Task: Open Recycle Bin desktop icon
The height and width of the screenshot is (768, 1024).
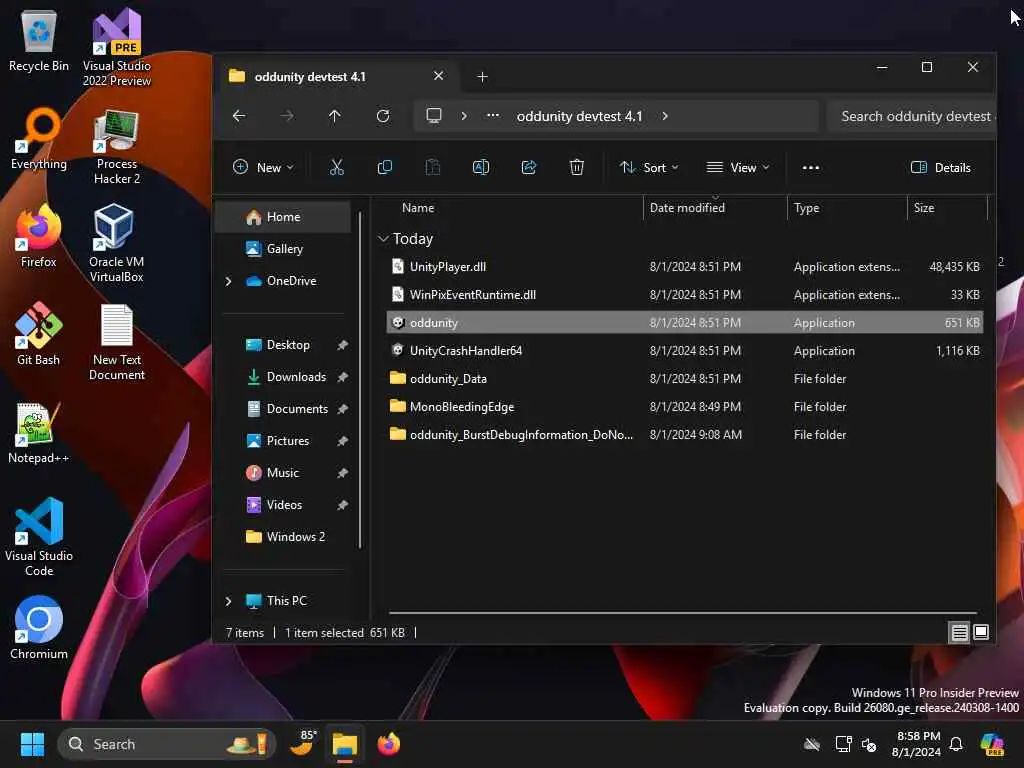Action: [x=39, y=40]
